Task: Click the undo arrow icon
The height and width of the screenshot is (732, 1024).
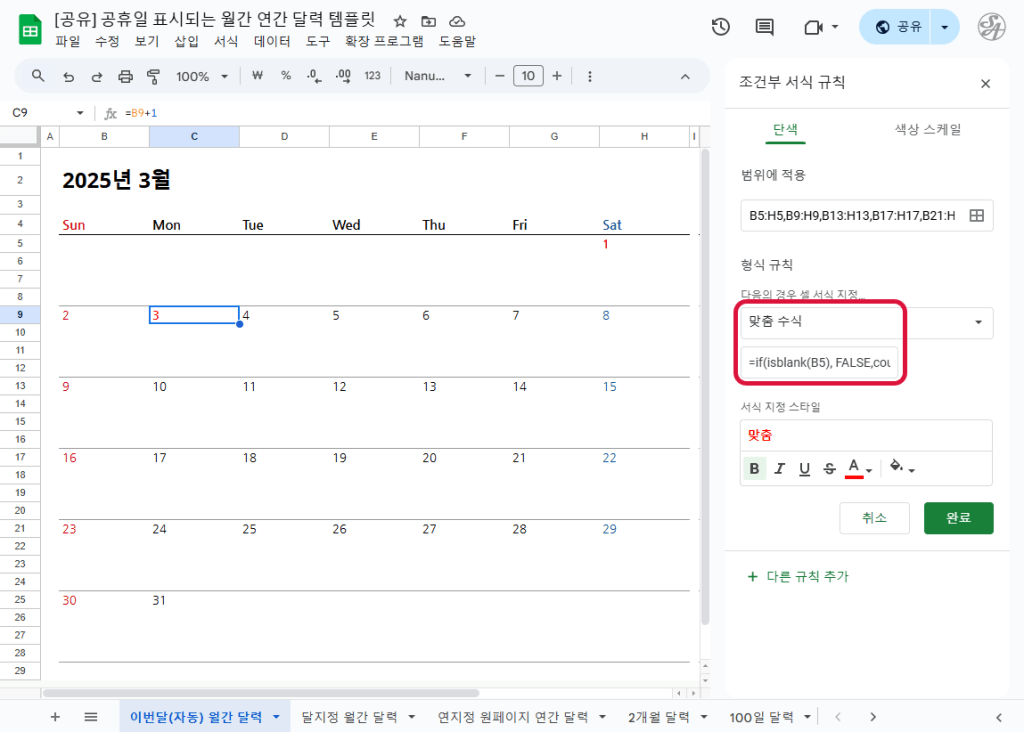Action: (68, 76)
